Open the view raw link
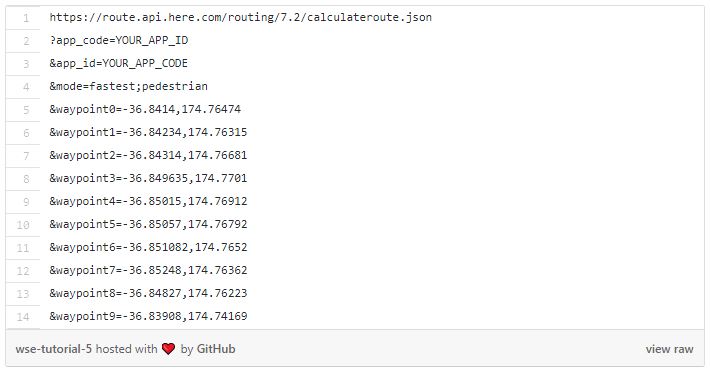The height and width of the screenshot is (373, 710). click(x=669, y=349)
